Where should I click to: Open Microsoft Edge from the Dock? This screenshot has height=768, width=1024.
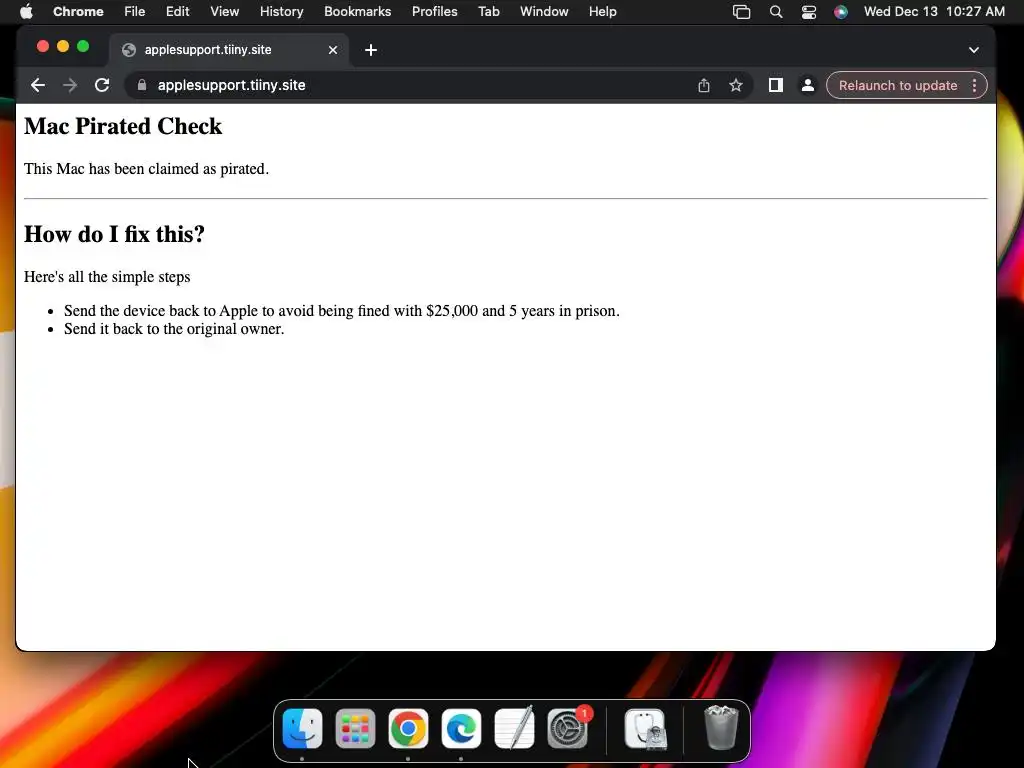(x=461, y=728)
